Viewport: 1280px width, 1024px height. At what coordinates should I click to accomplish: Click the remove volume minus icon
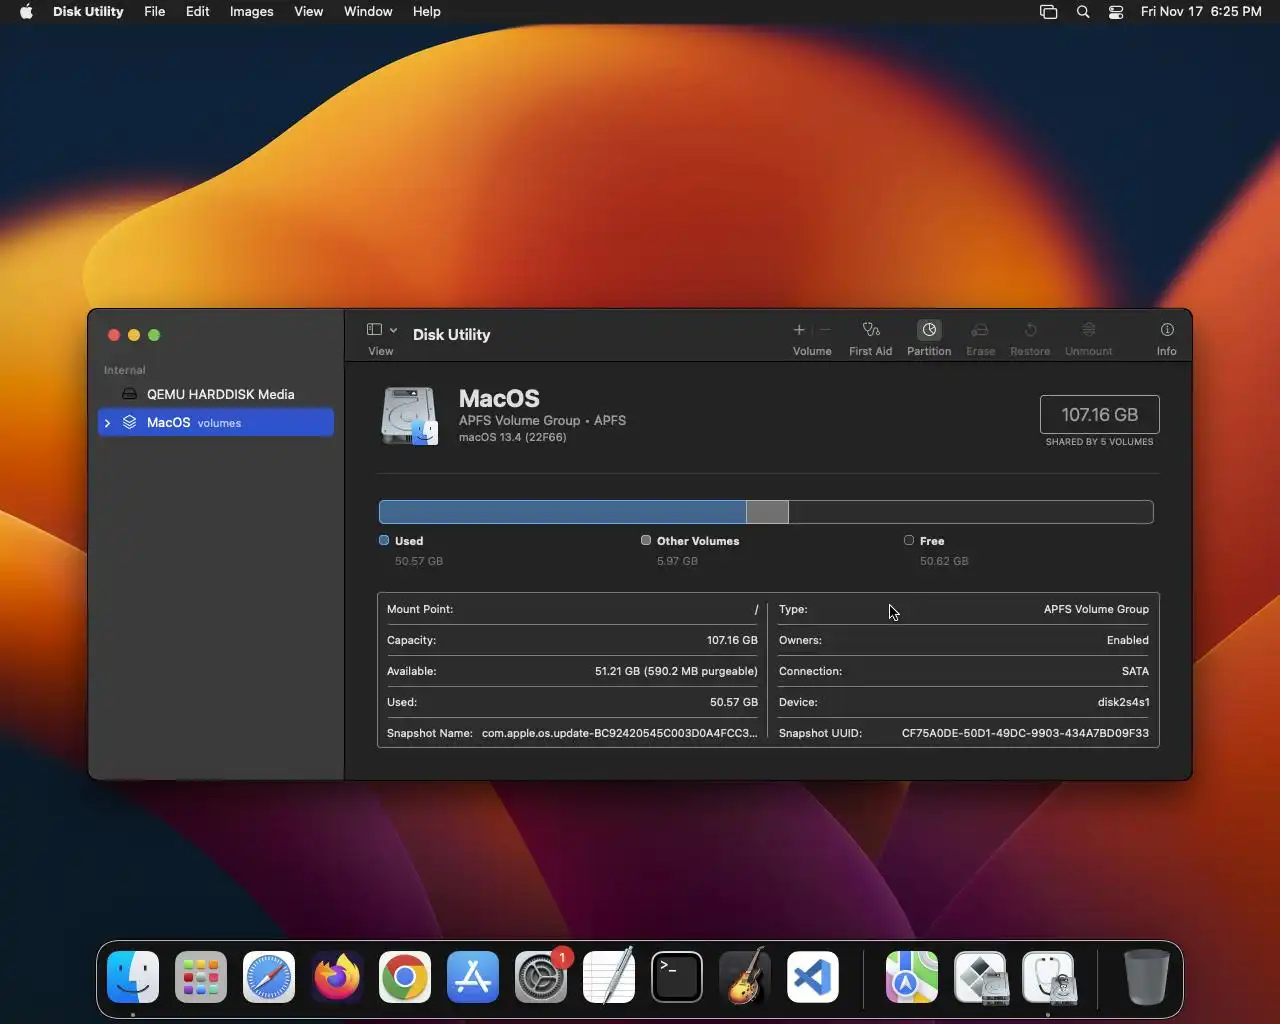coord(825,329)
